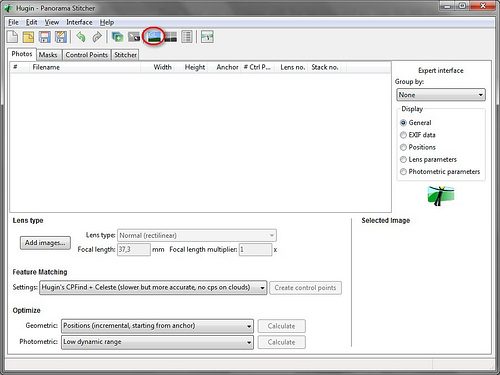Redo with the grey arrow icon
This screenshot has width=500, height=375.
click(97, 37)
